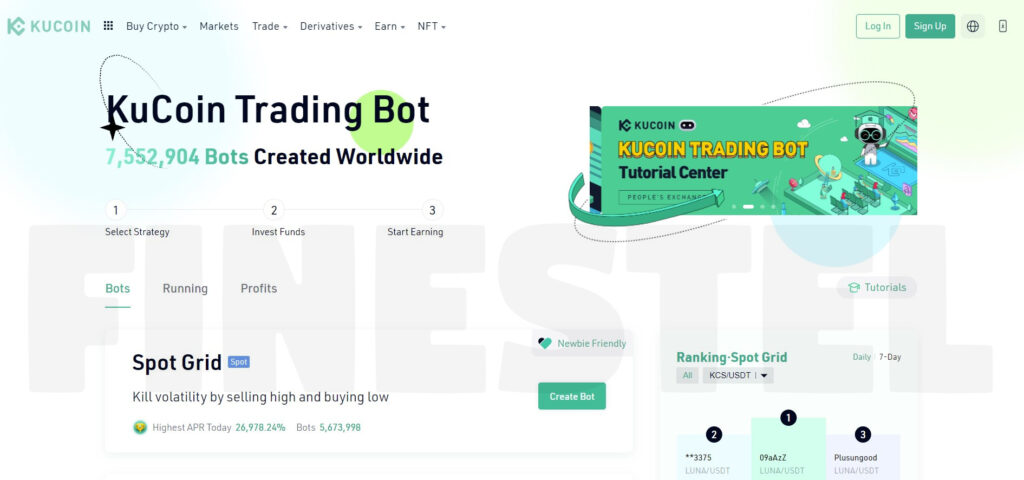The width and height of the screenshot is (1024, 480).
Task: Click ranked user **3375
Action: [x=698, y=458]
